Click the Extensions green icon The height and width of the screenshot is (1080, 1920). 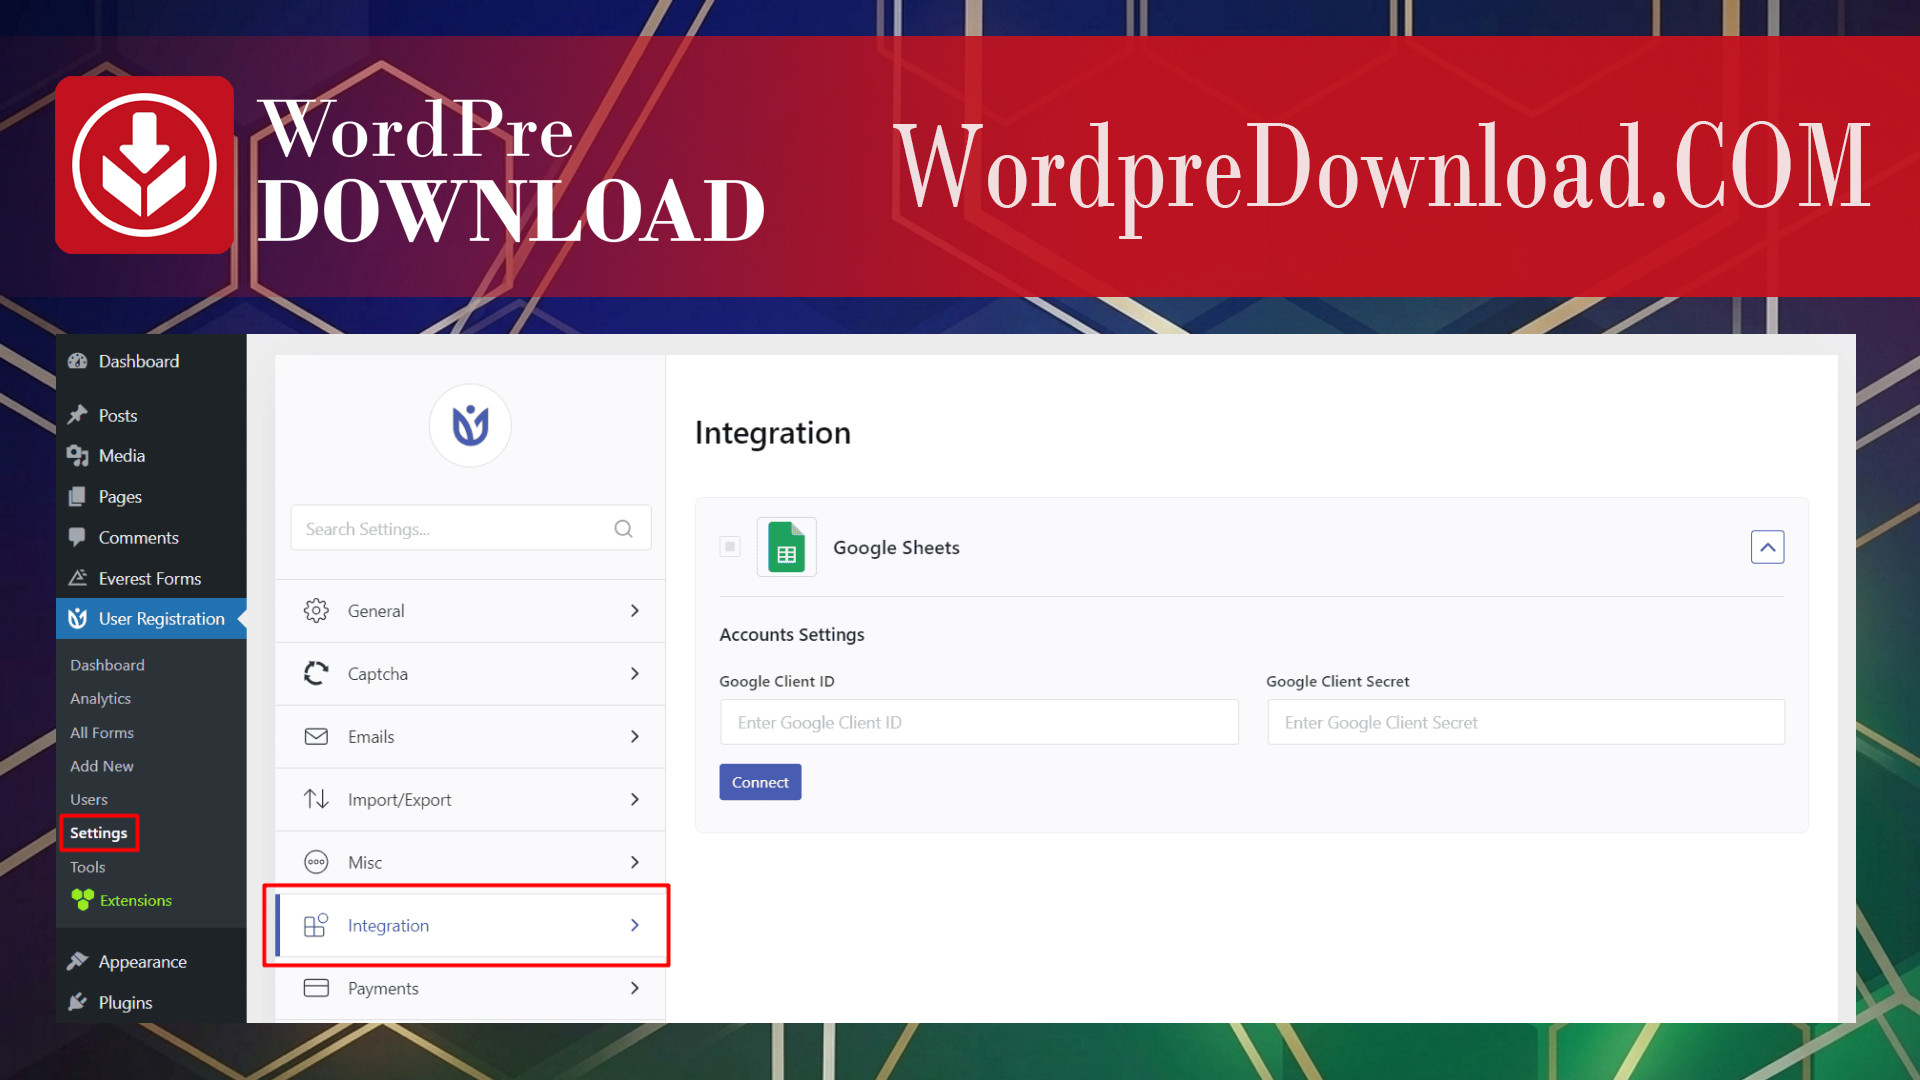point(83,900)
